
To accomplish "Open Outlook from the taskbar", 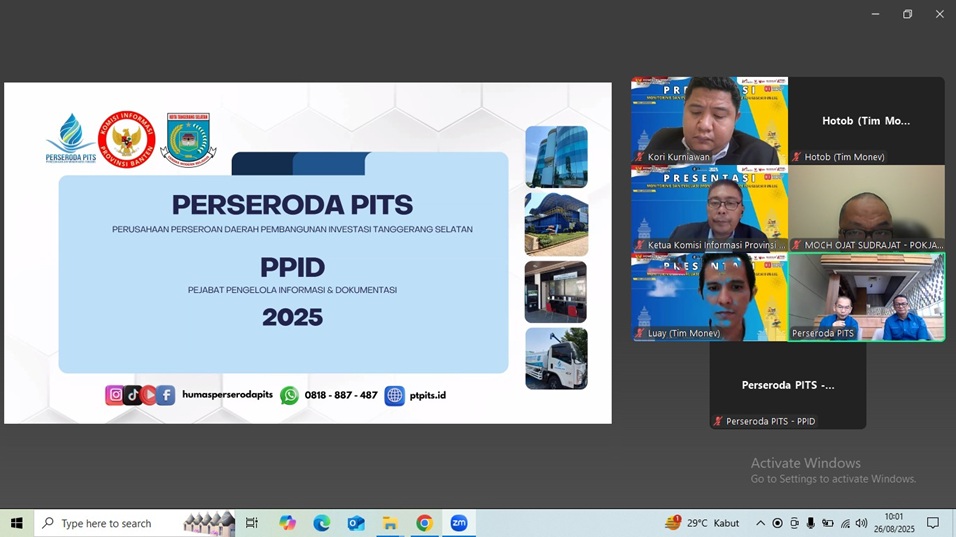I will click(356, 523).
